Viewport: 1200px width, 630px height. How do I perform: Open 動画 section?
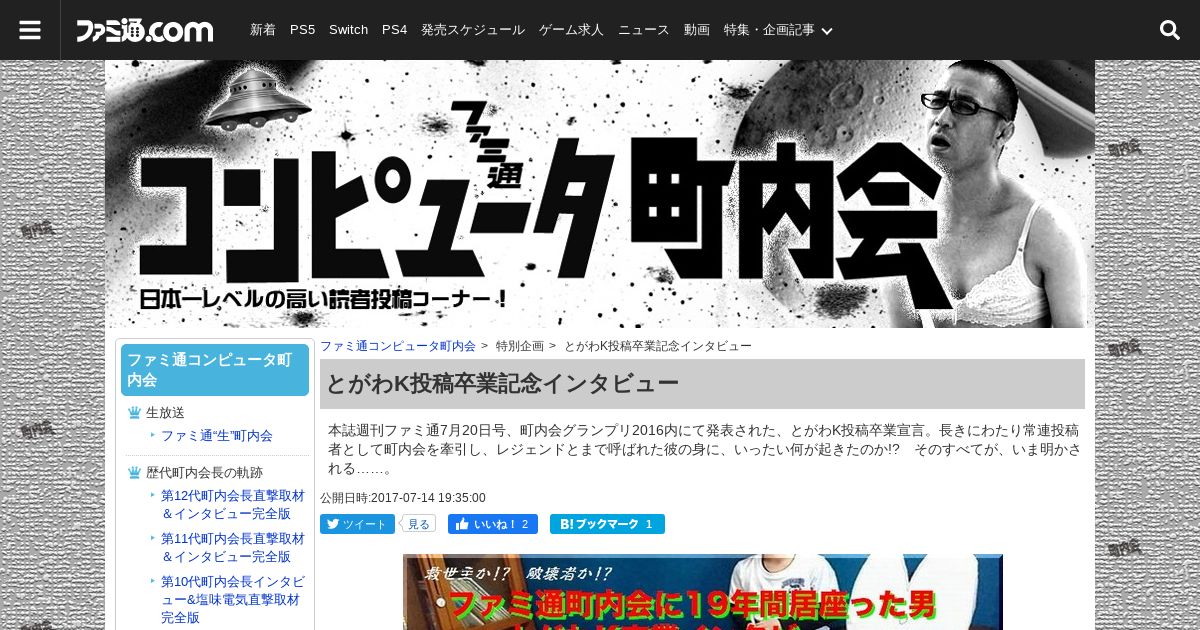coord(697,30)
